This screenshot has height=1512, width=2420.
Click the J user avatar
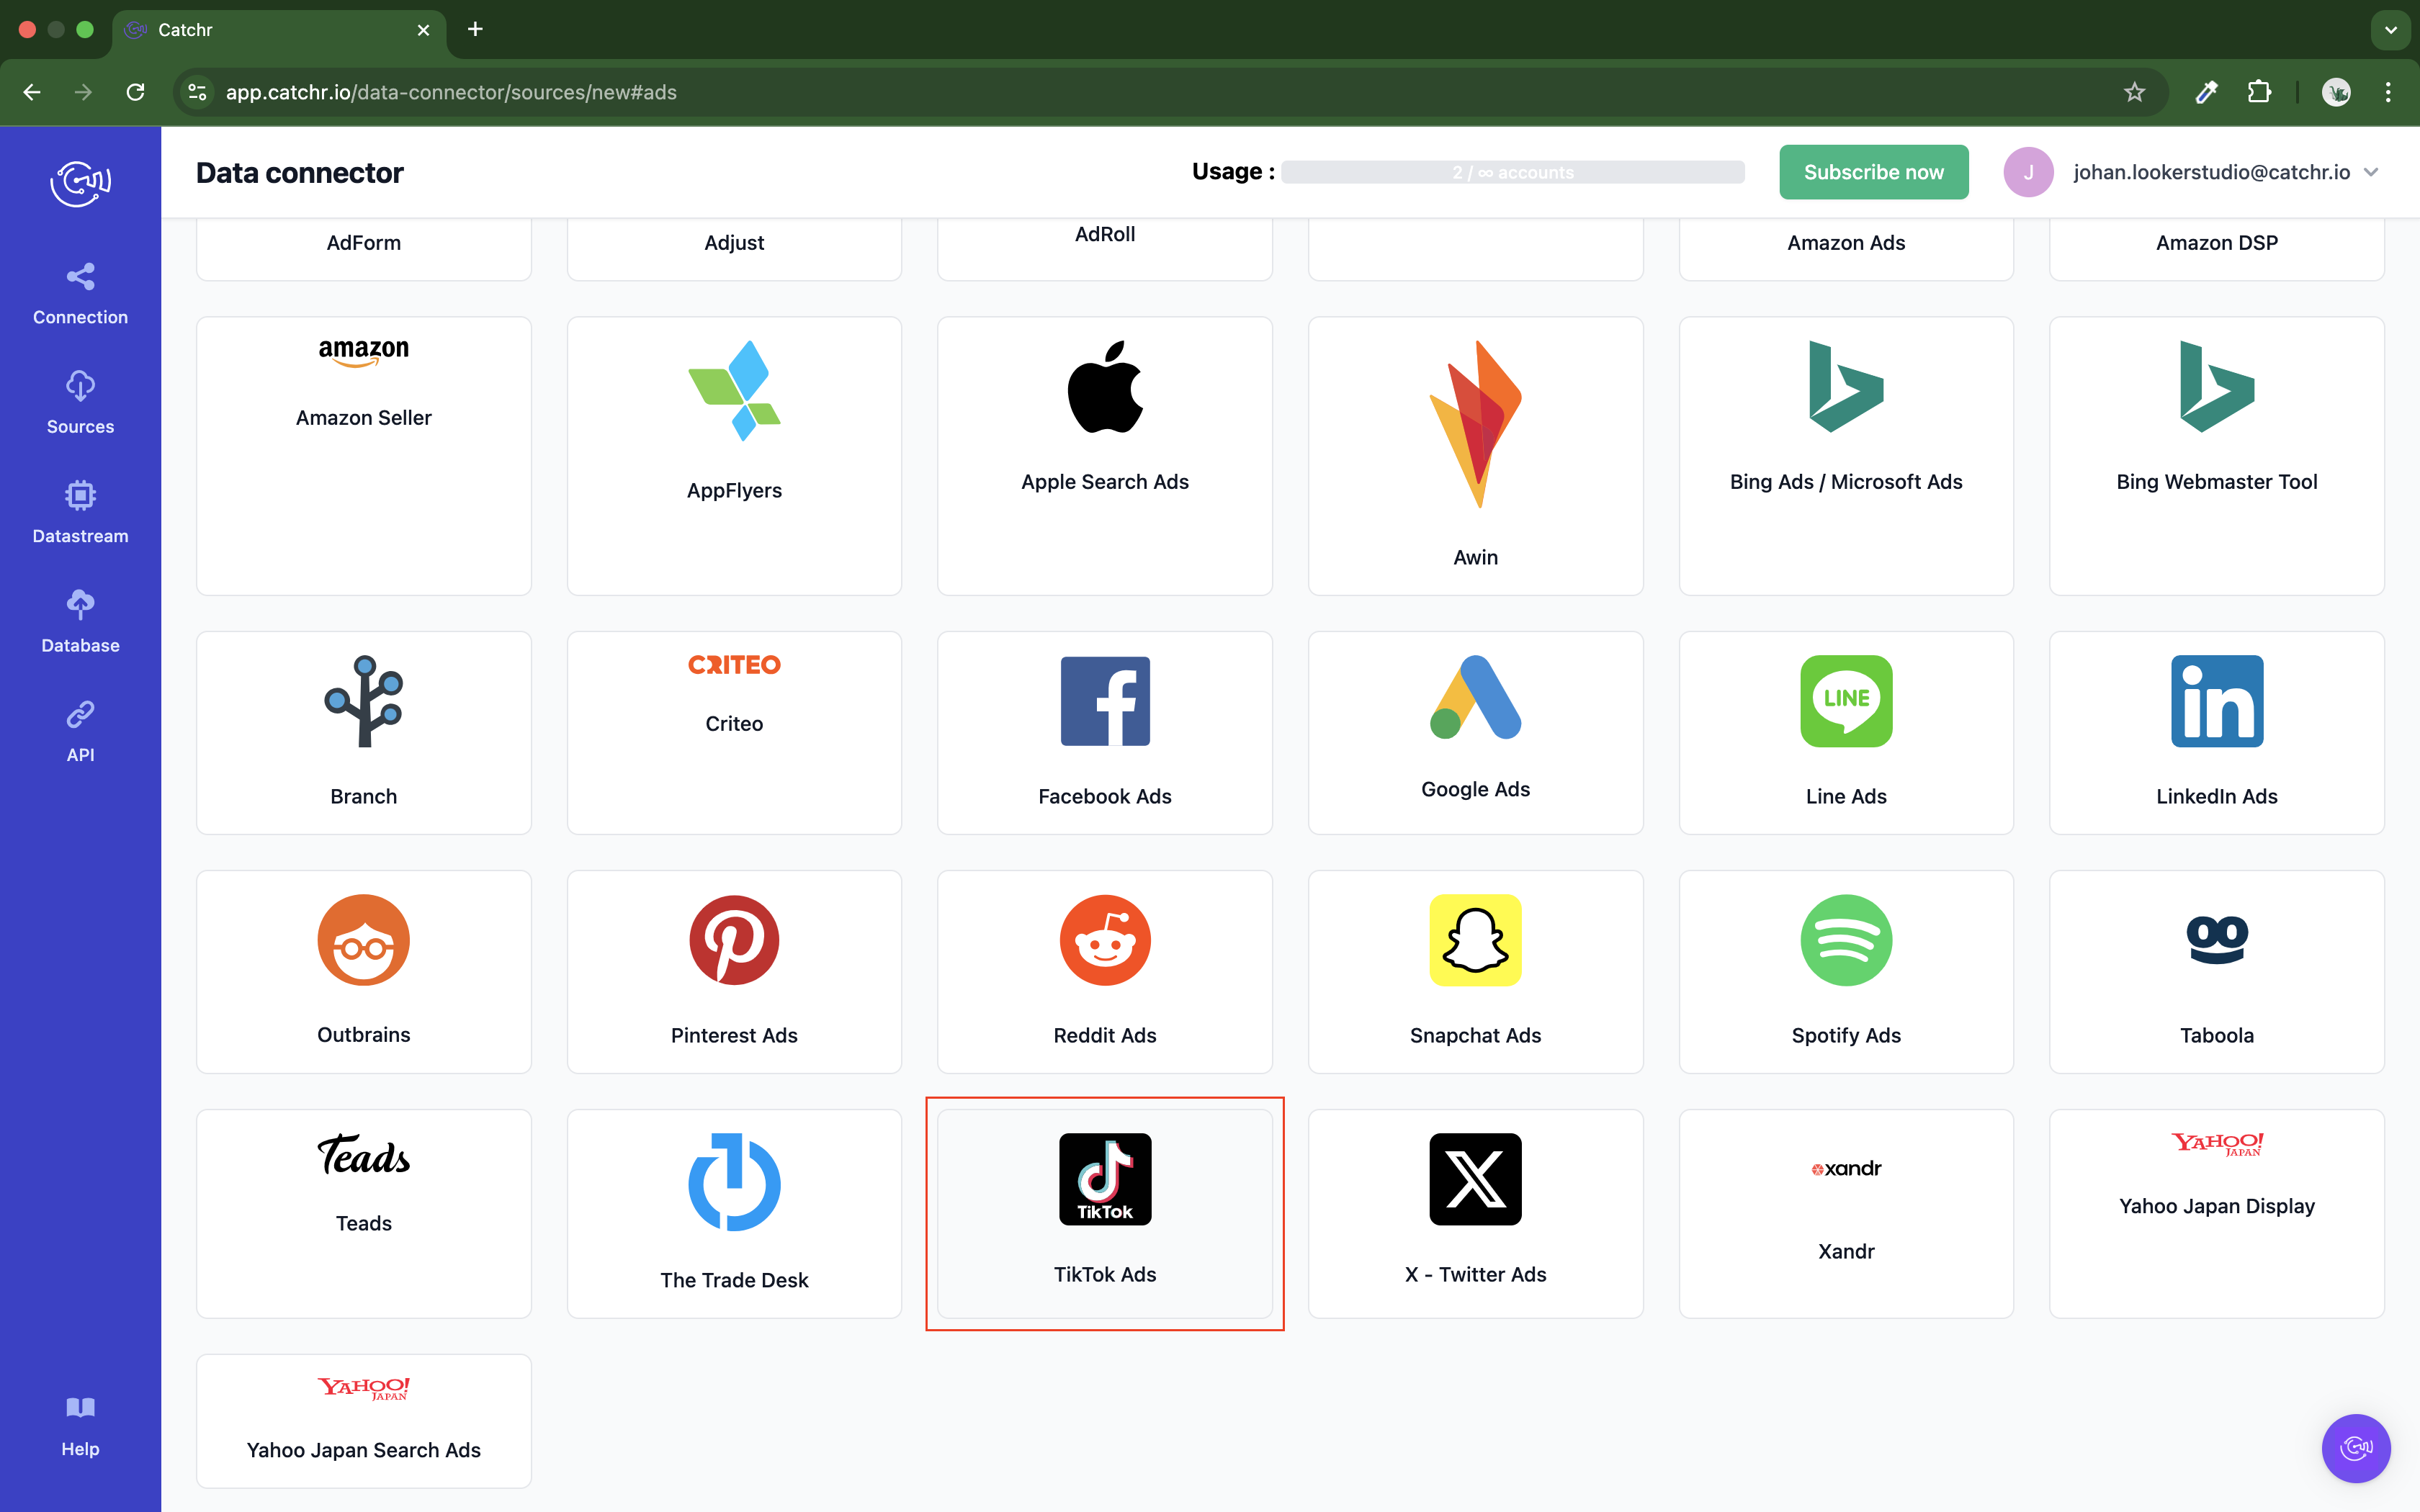click(x=2028, y=172)
